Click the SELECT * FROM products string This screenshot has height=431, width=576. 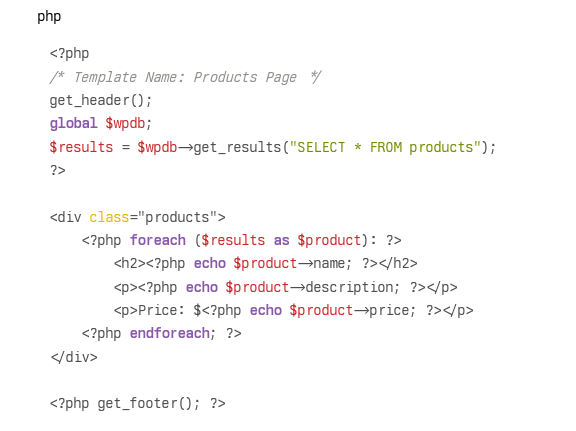point(385,147)
